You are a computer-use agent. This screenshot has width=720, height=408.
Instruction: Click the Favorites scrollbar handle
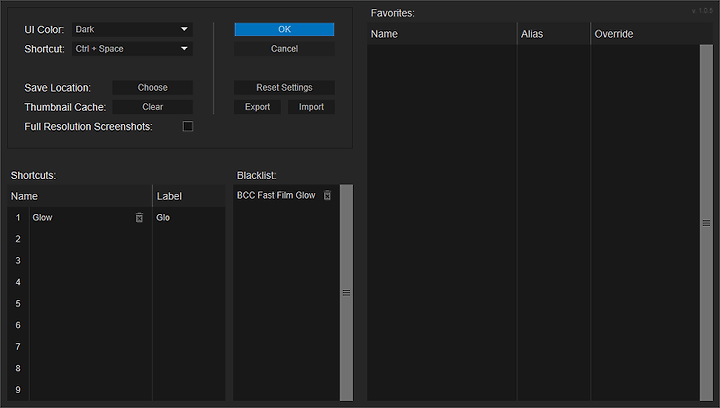coord(706,223)
